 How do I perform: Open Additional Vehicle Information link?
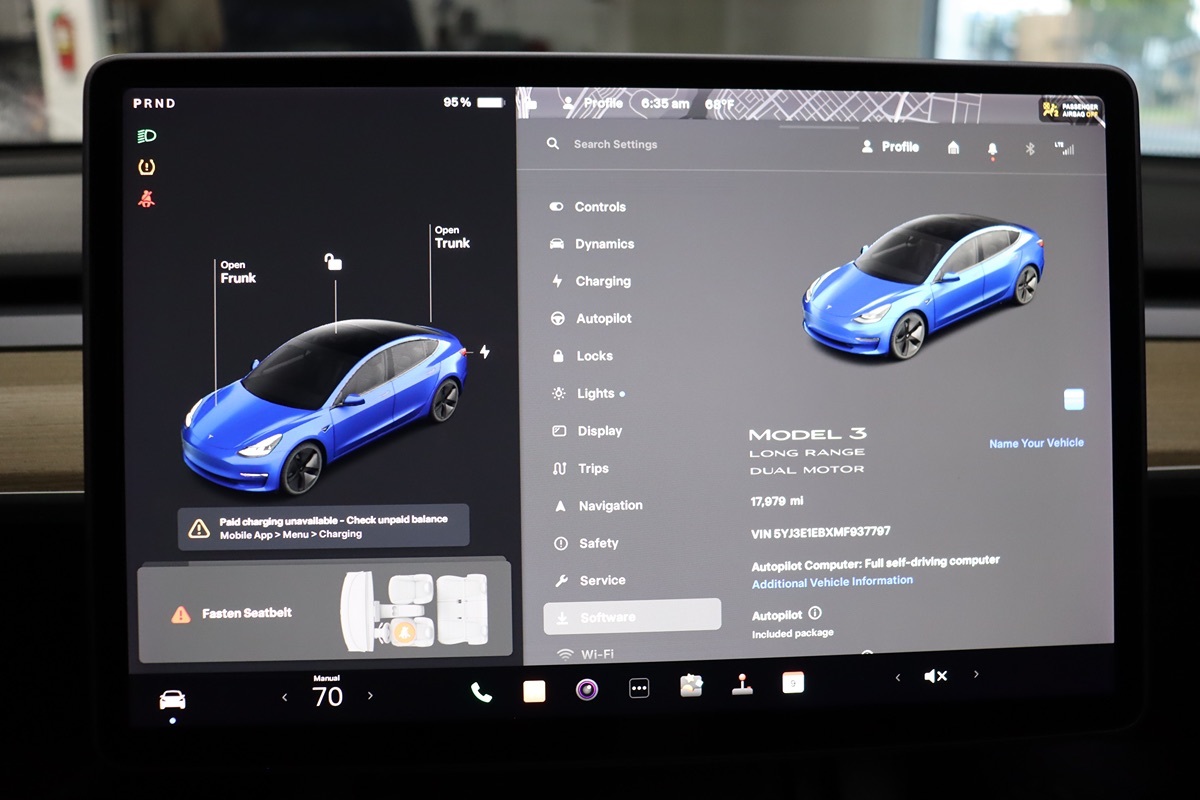(832, 581)
